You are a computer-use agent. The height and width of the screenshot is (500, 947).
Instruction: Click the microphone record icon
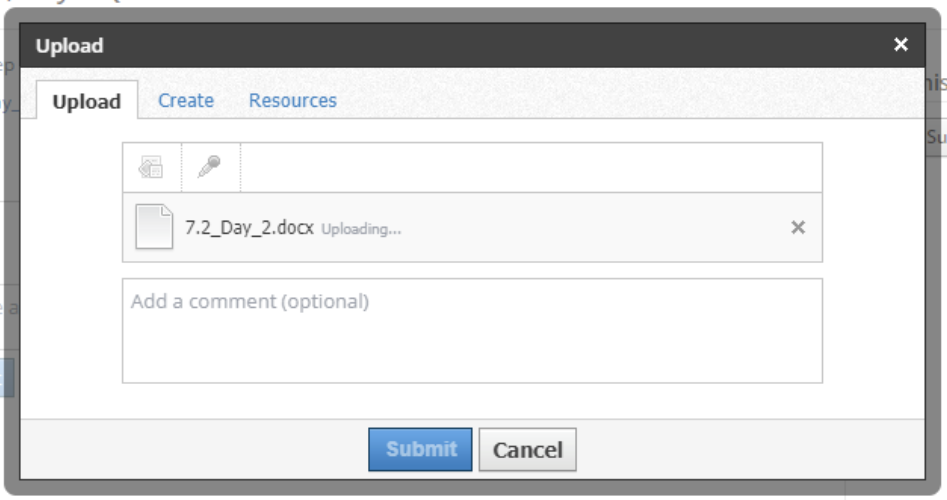[x=210, y=168]
